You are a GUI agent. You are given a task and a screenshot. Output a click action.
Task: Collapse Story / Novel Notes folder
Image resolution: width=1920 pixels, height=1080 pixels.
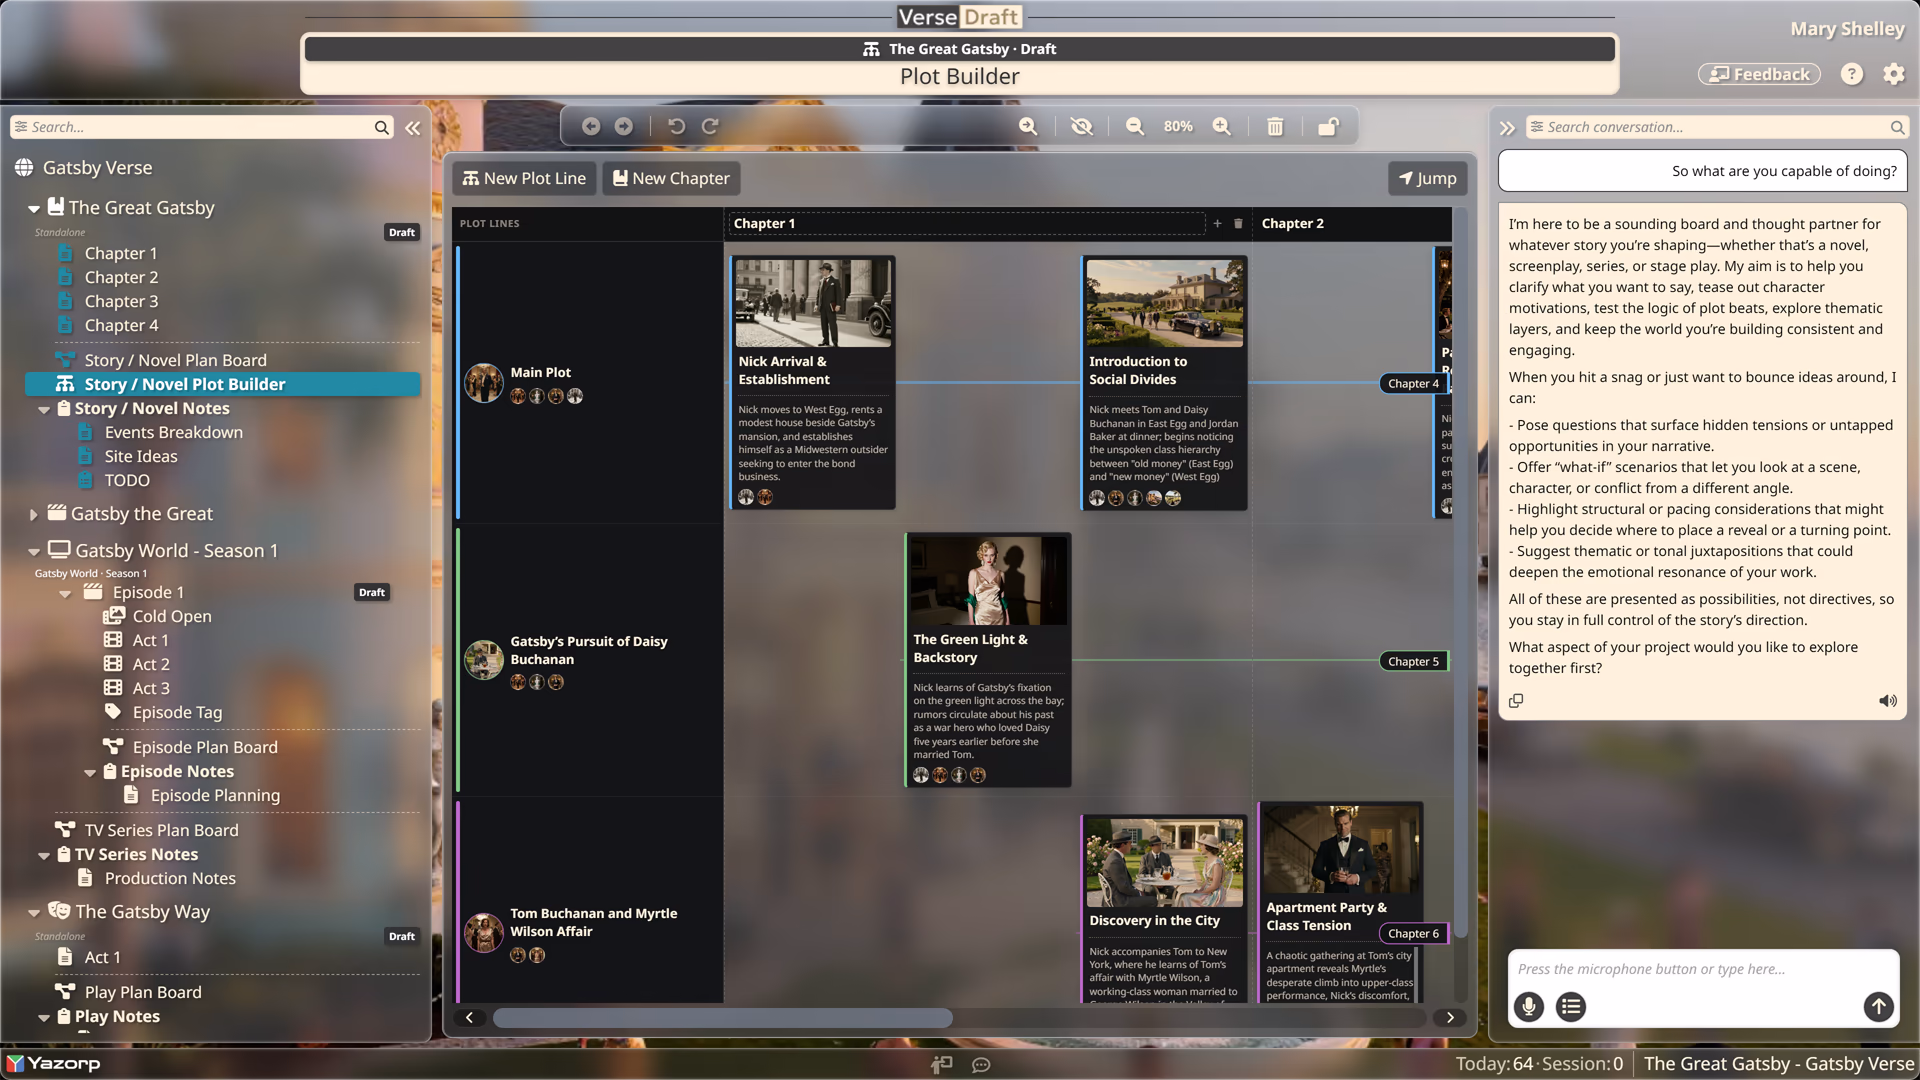44,410
